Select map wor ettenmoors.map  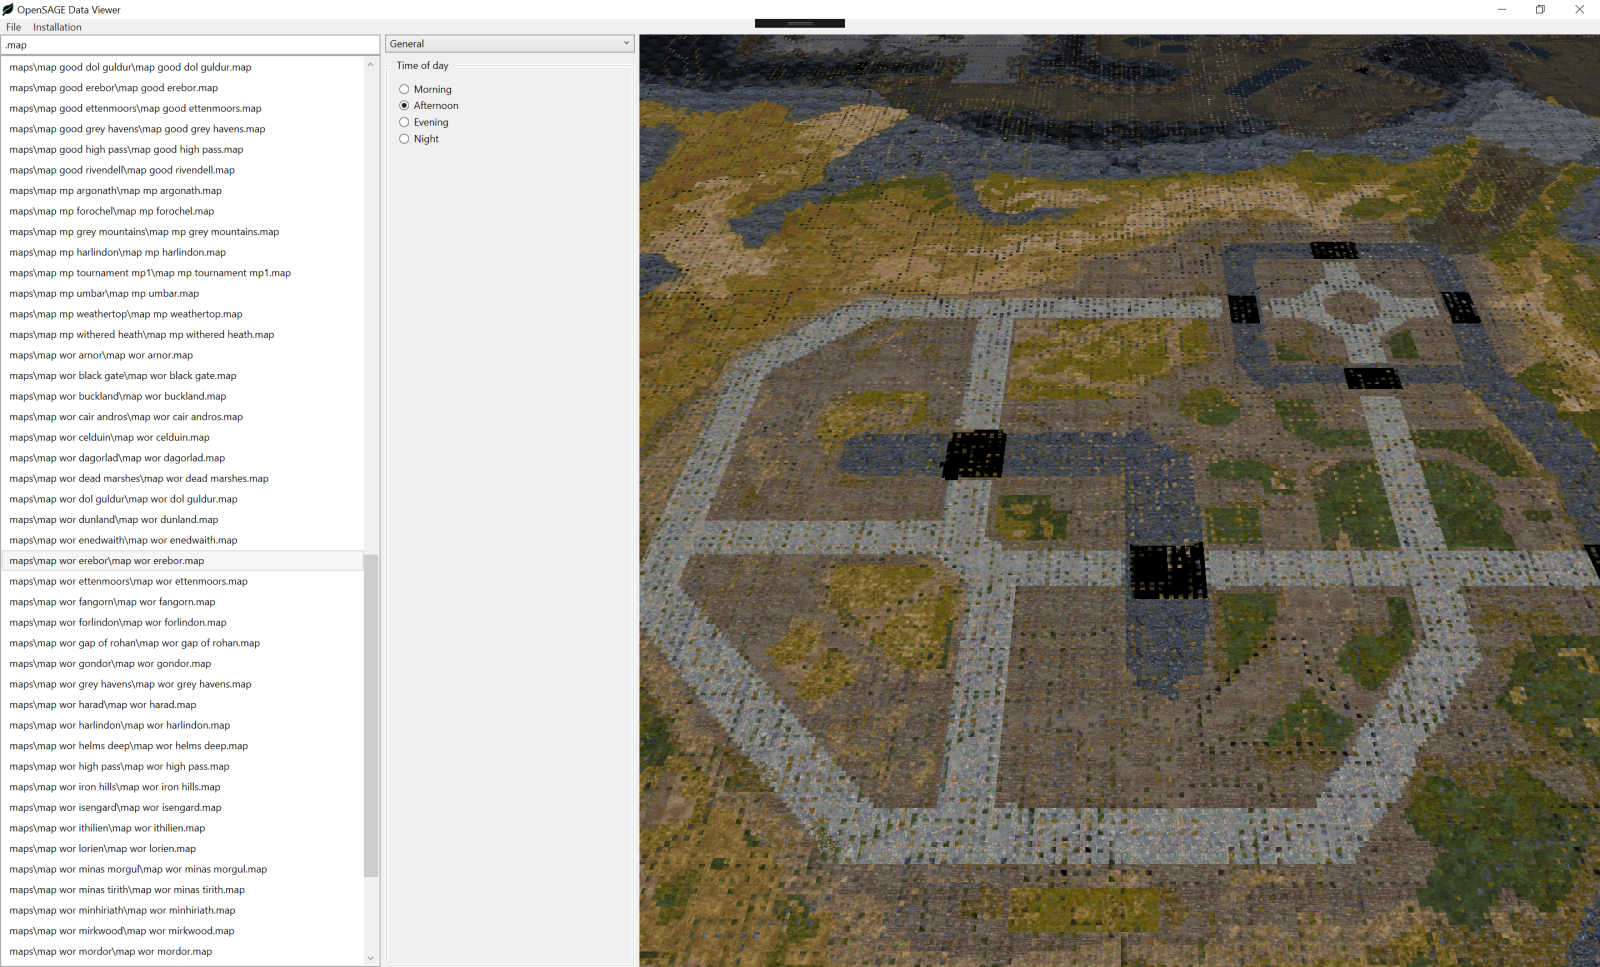(182, 581)
